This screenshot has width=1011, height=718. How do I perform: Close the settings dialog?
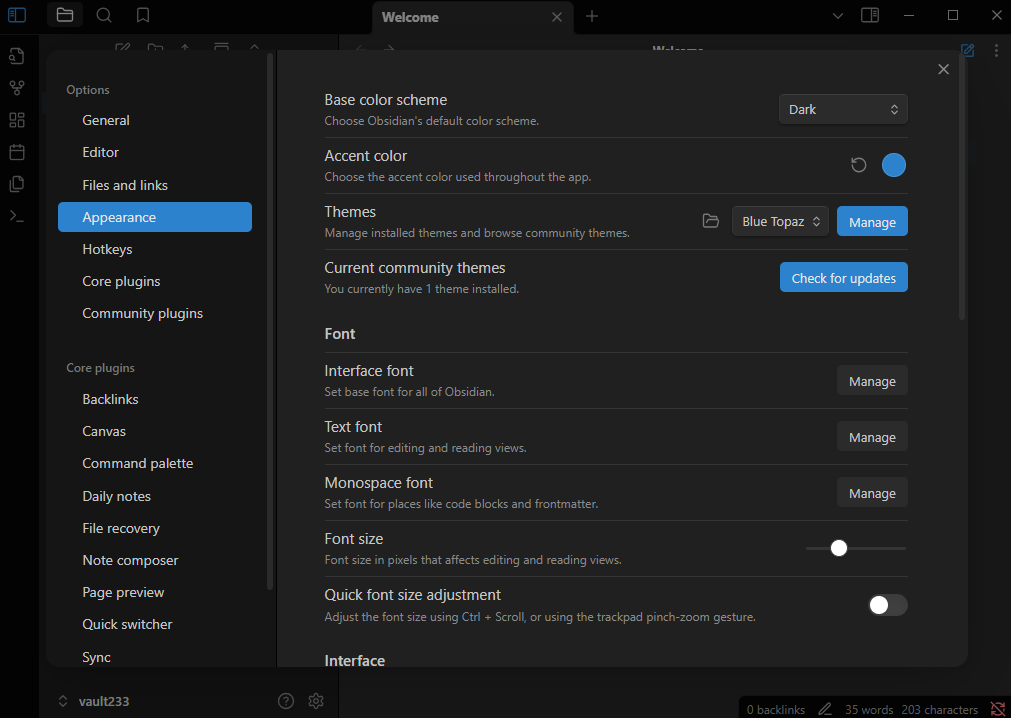click(x=943, y=69)
